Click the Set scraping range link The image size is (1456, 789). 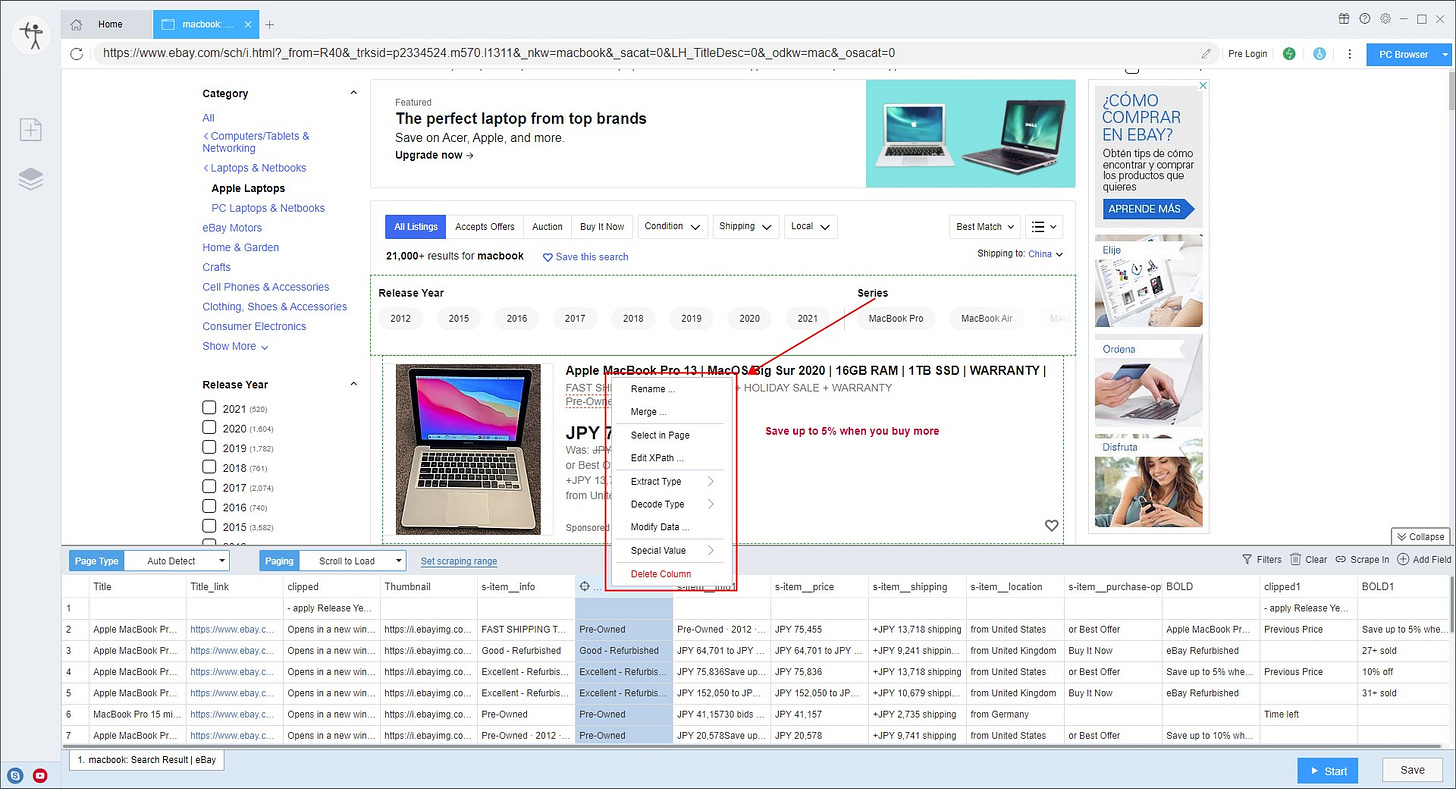459,561
